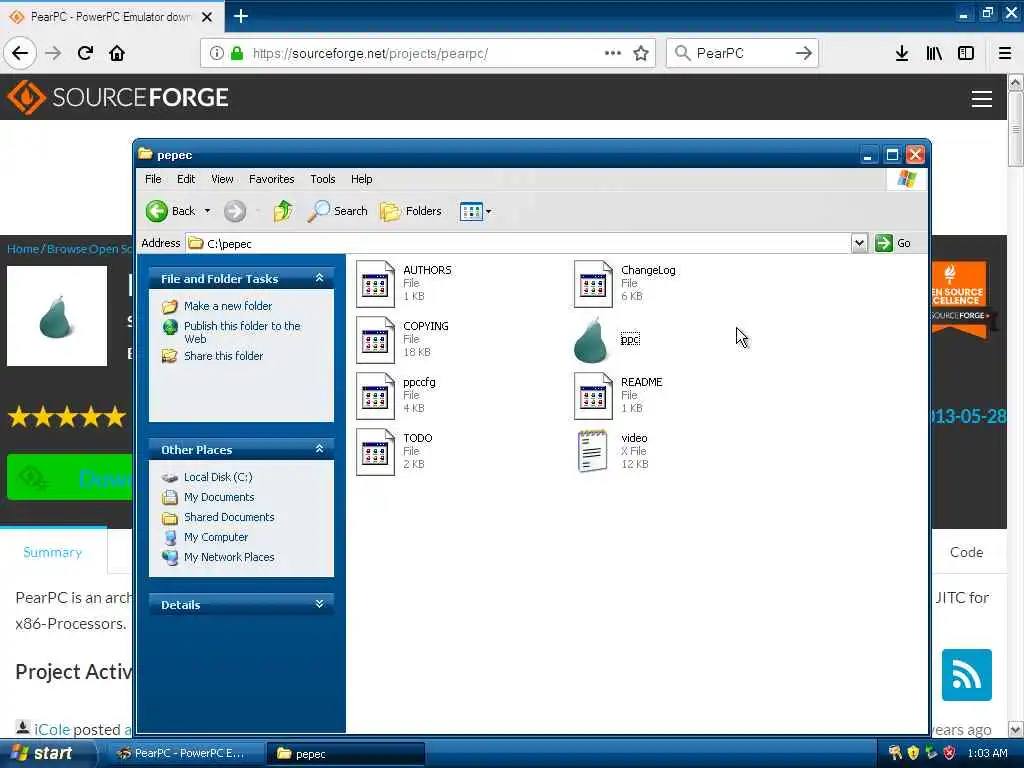Select the AUTHORS file icon
Image resolution: width=1024 pixels, height=768 pixels.
pyautogui.click(x=376, y=283)
